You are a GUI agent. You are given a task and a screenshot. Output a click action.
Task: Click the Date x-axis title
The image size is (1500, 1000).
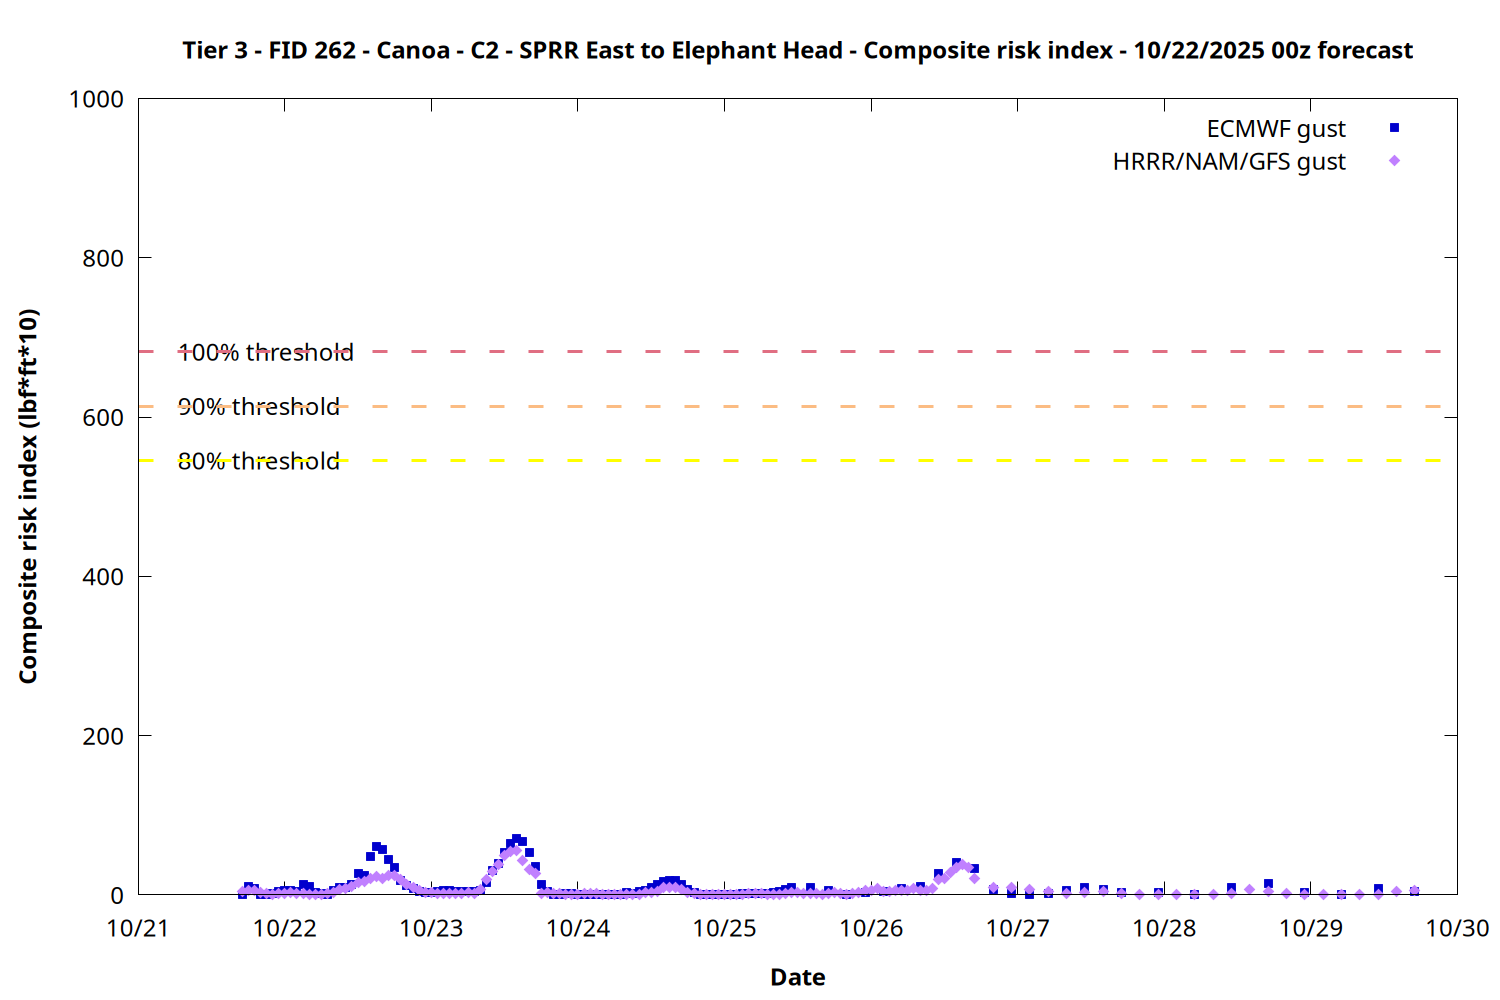797,977
